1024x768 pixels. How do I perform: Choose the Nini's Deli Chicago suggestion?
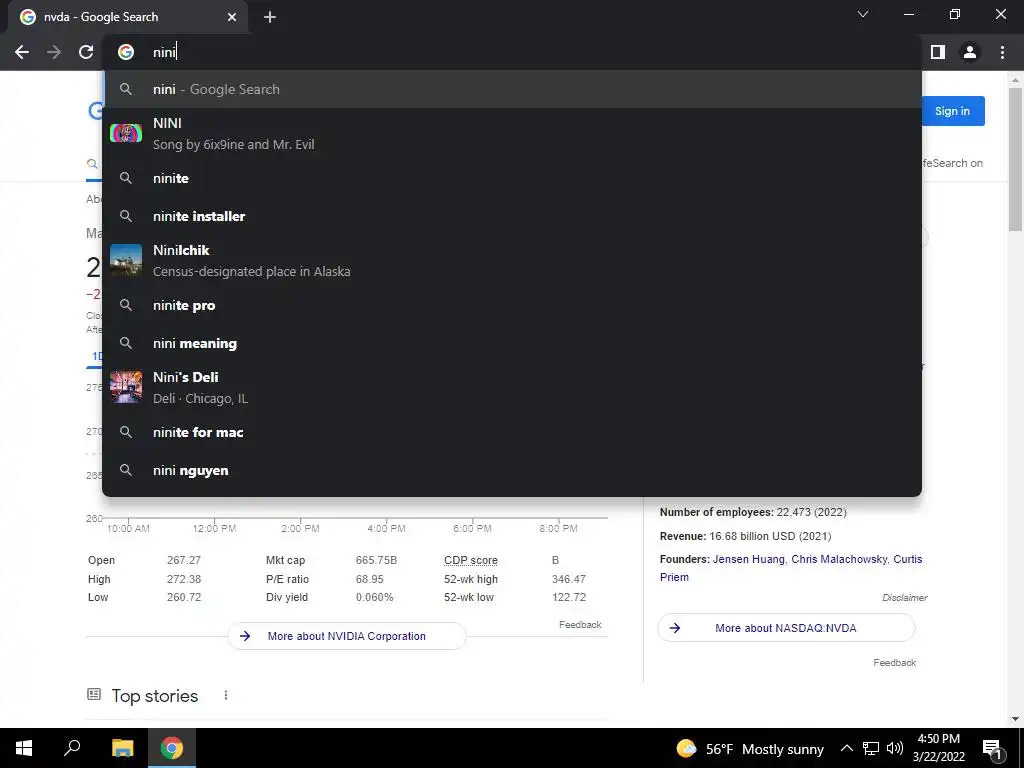tap(512, 387)
